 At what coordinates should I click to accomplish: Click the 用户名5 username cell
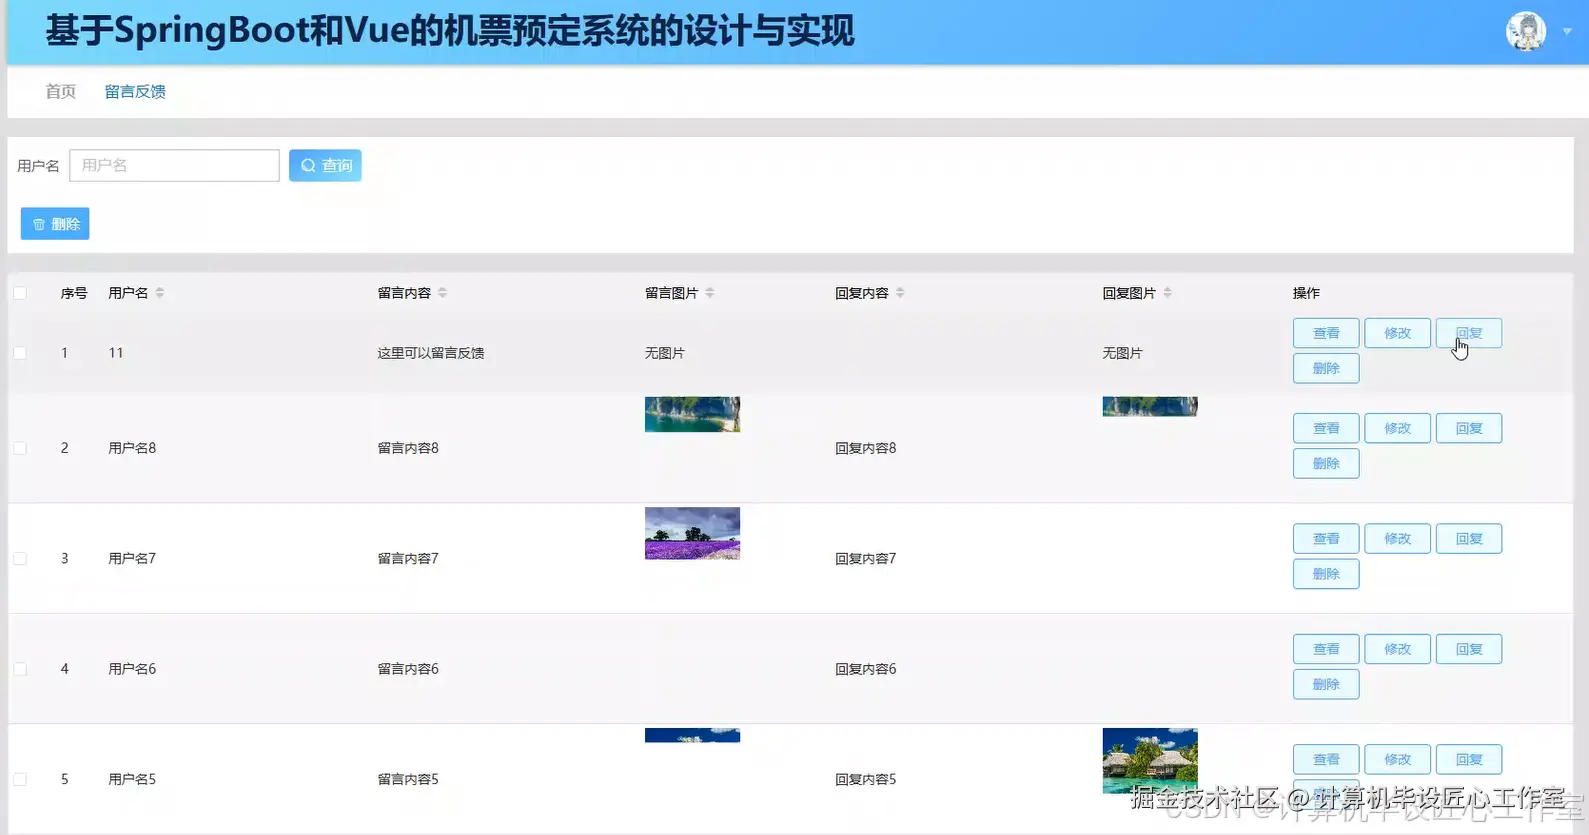[132, 779]
